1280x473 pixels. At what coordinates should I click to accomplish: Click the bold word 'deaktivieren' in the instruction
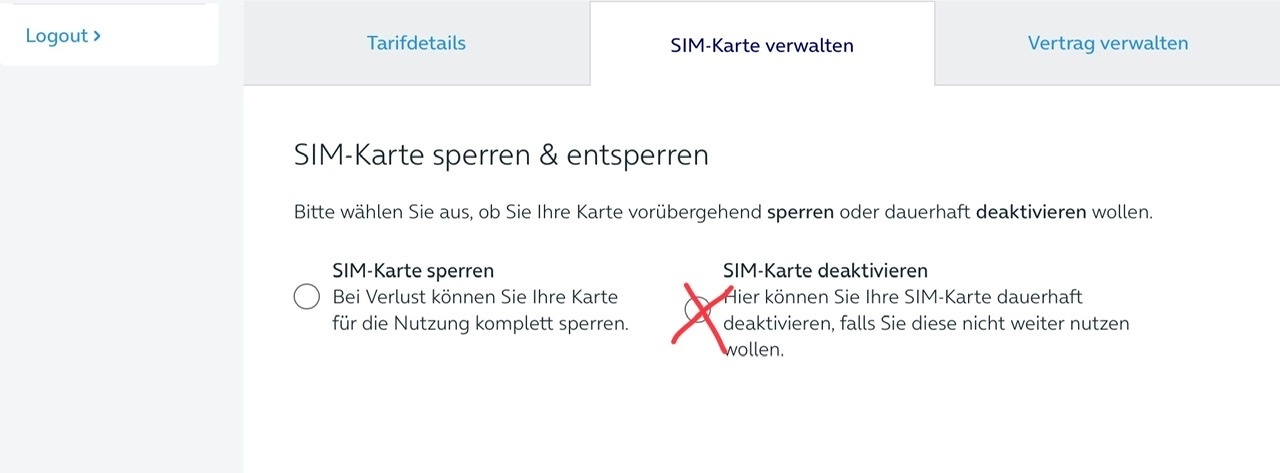[x=1031, y=213]
